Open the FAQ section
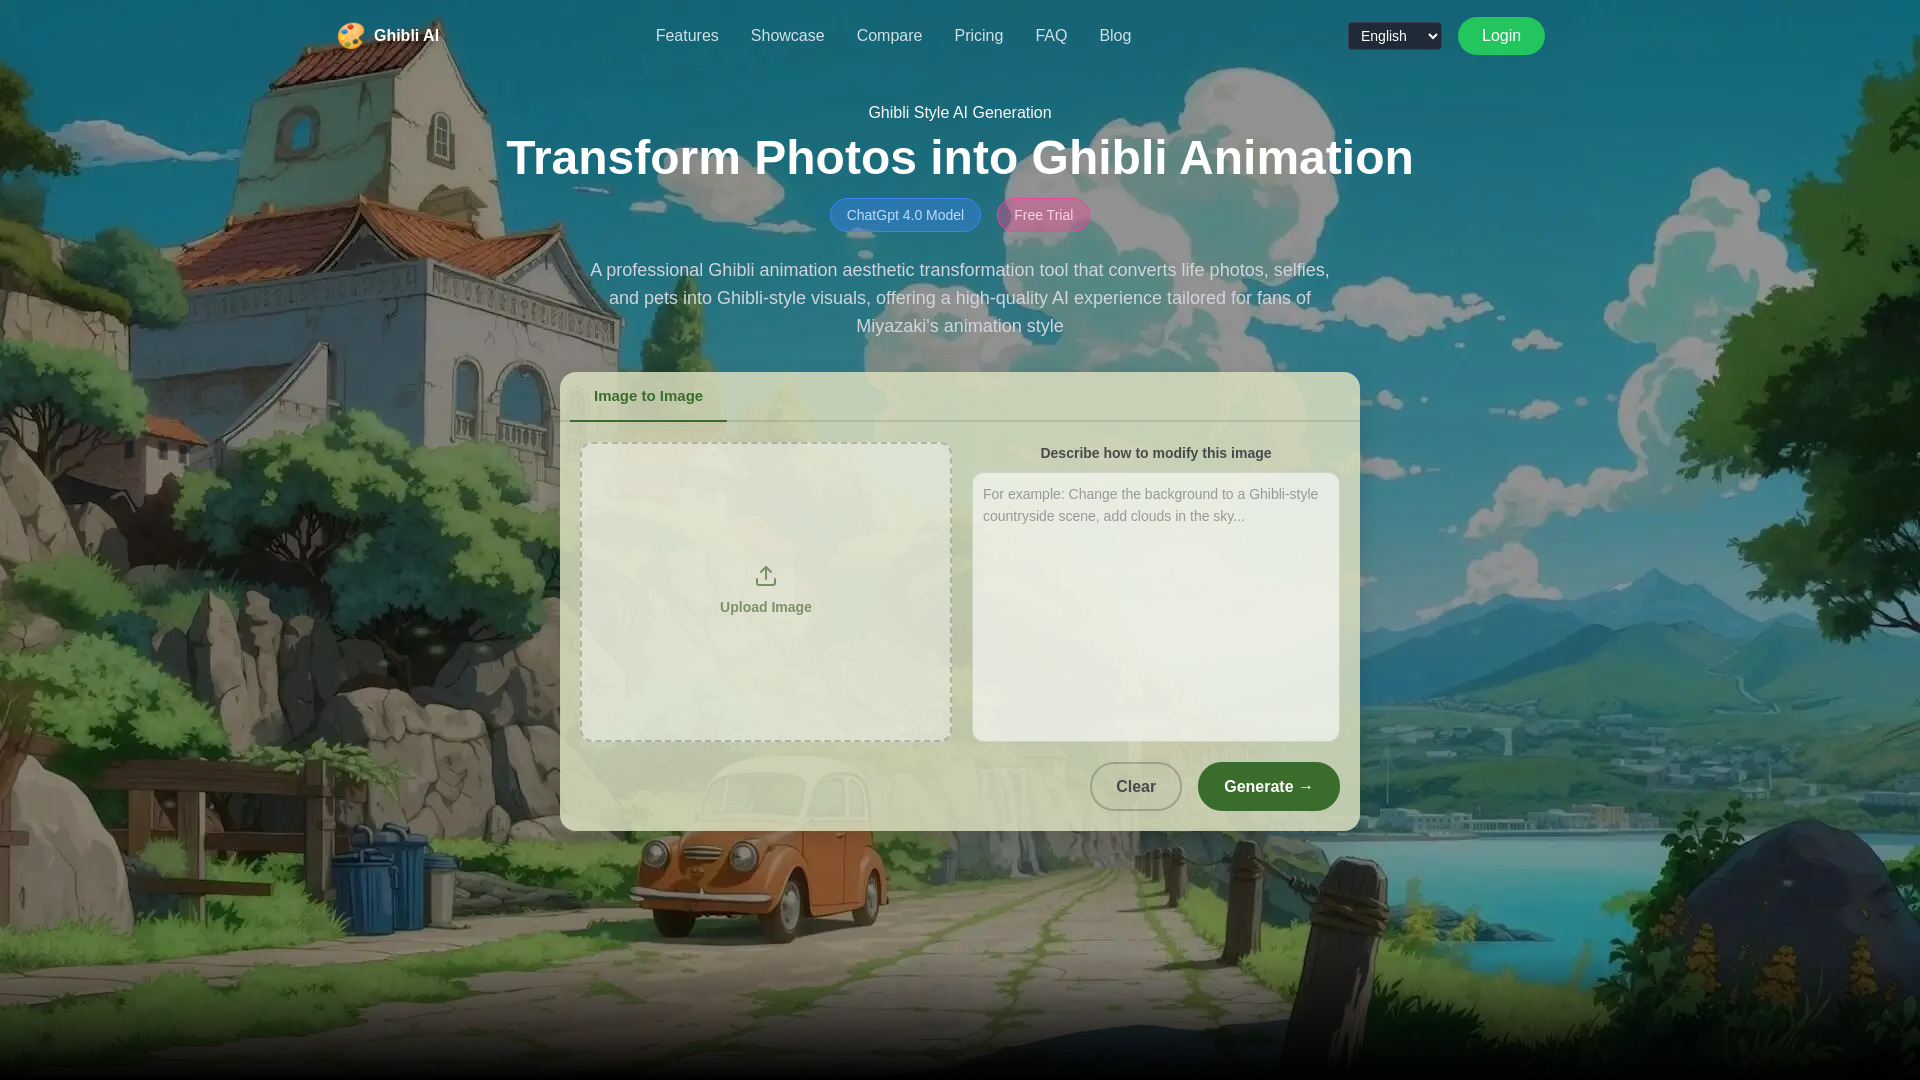Viewport: 1920px width, 1080px height. click(1051, 35)
